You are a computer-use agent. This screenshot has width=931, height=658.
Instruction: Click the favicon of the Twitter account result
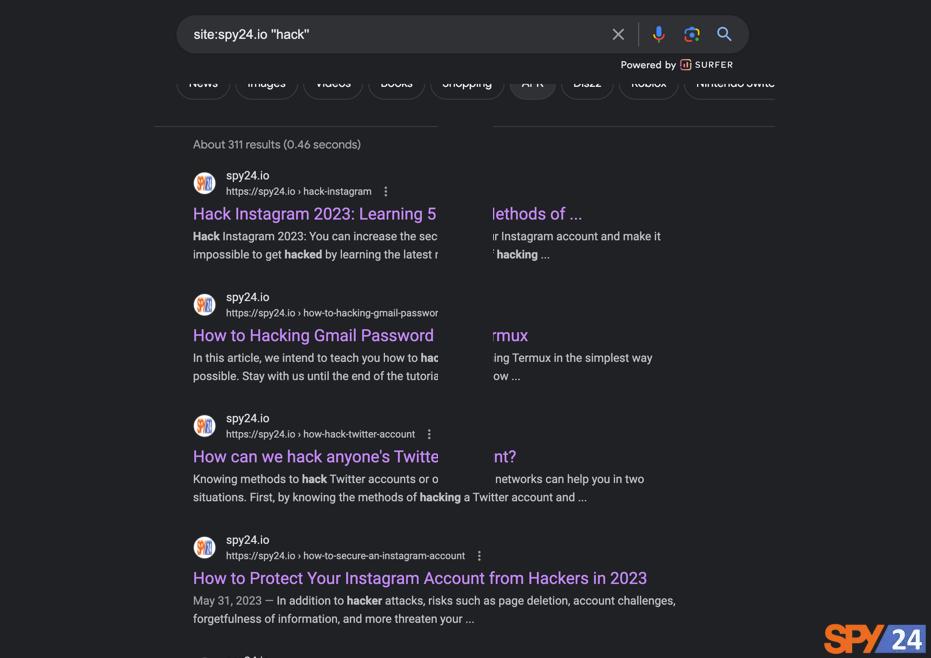[x=204, y=426]
